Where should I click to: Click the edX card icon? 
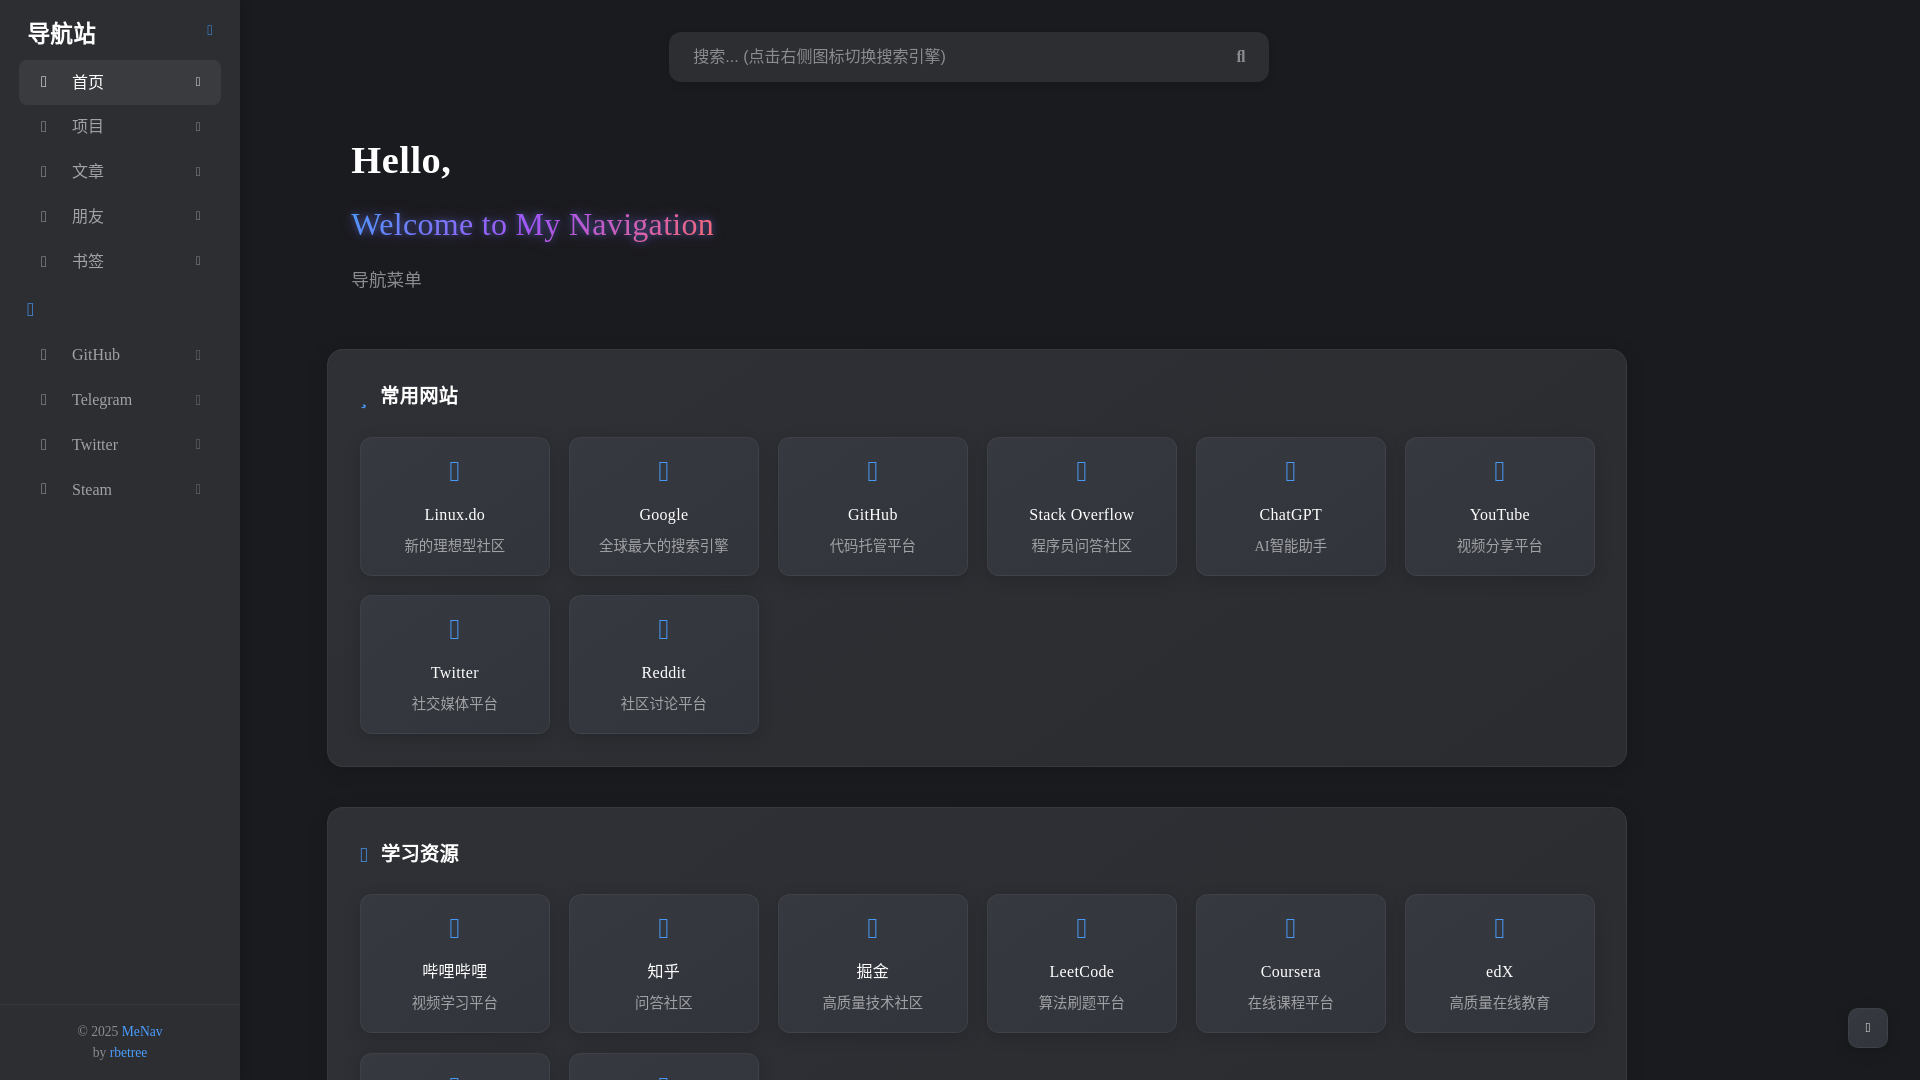tap(1500, 928)
